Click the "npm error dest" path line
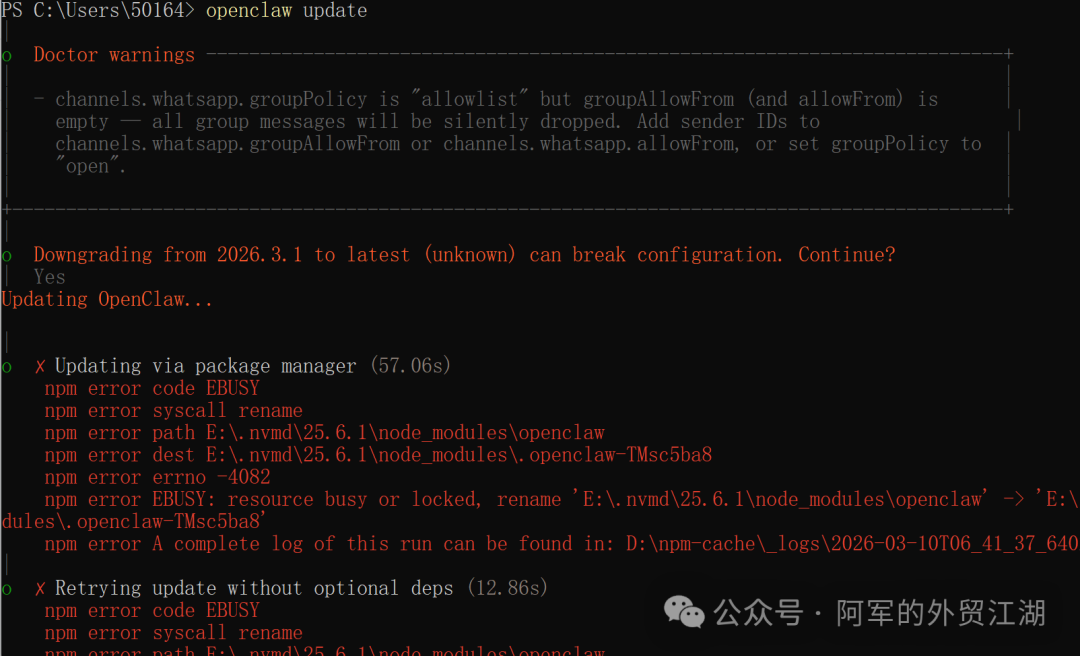 point(378,455)
